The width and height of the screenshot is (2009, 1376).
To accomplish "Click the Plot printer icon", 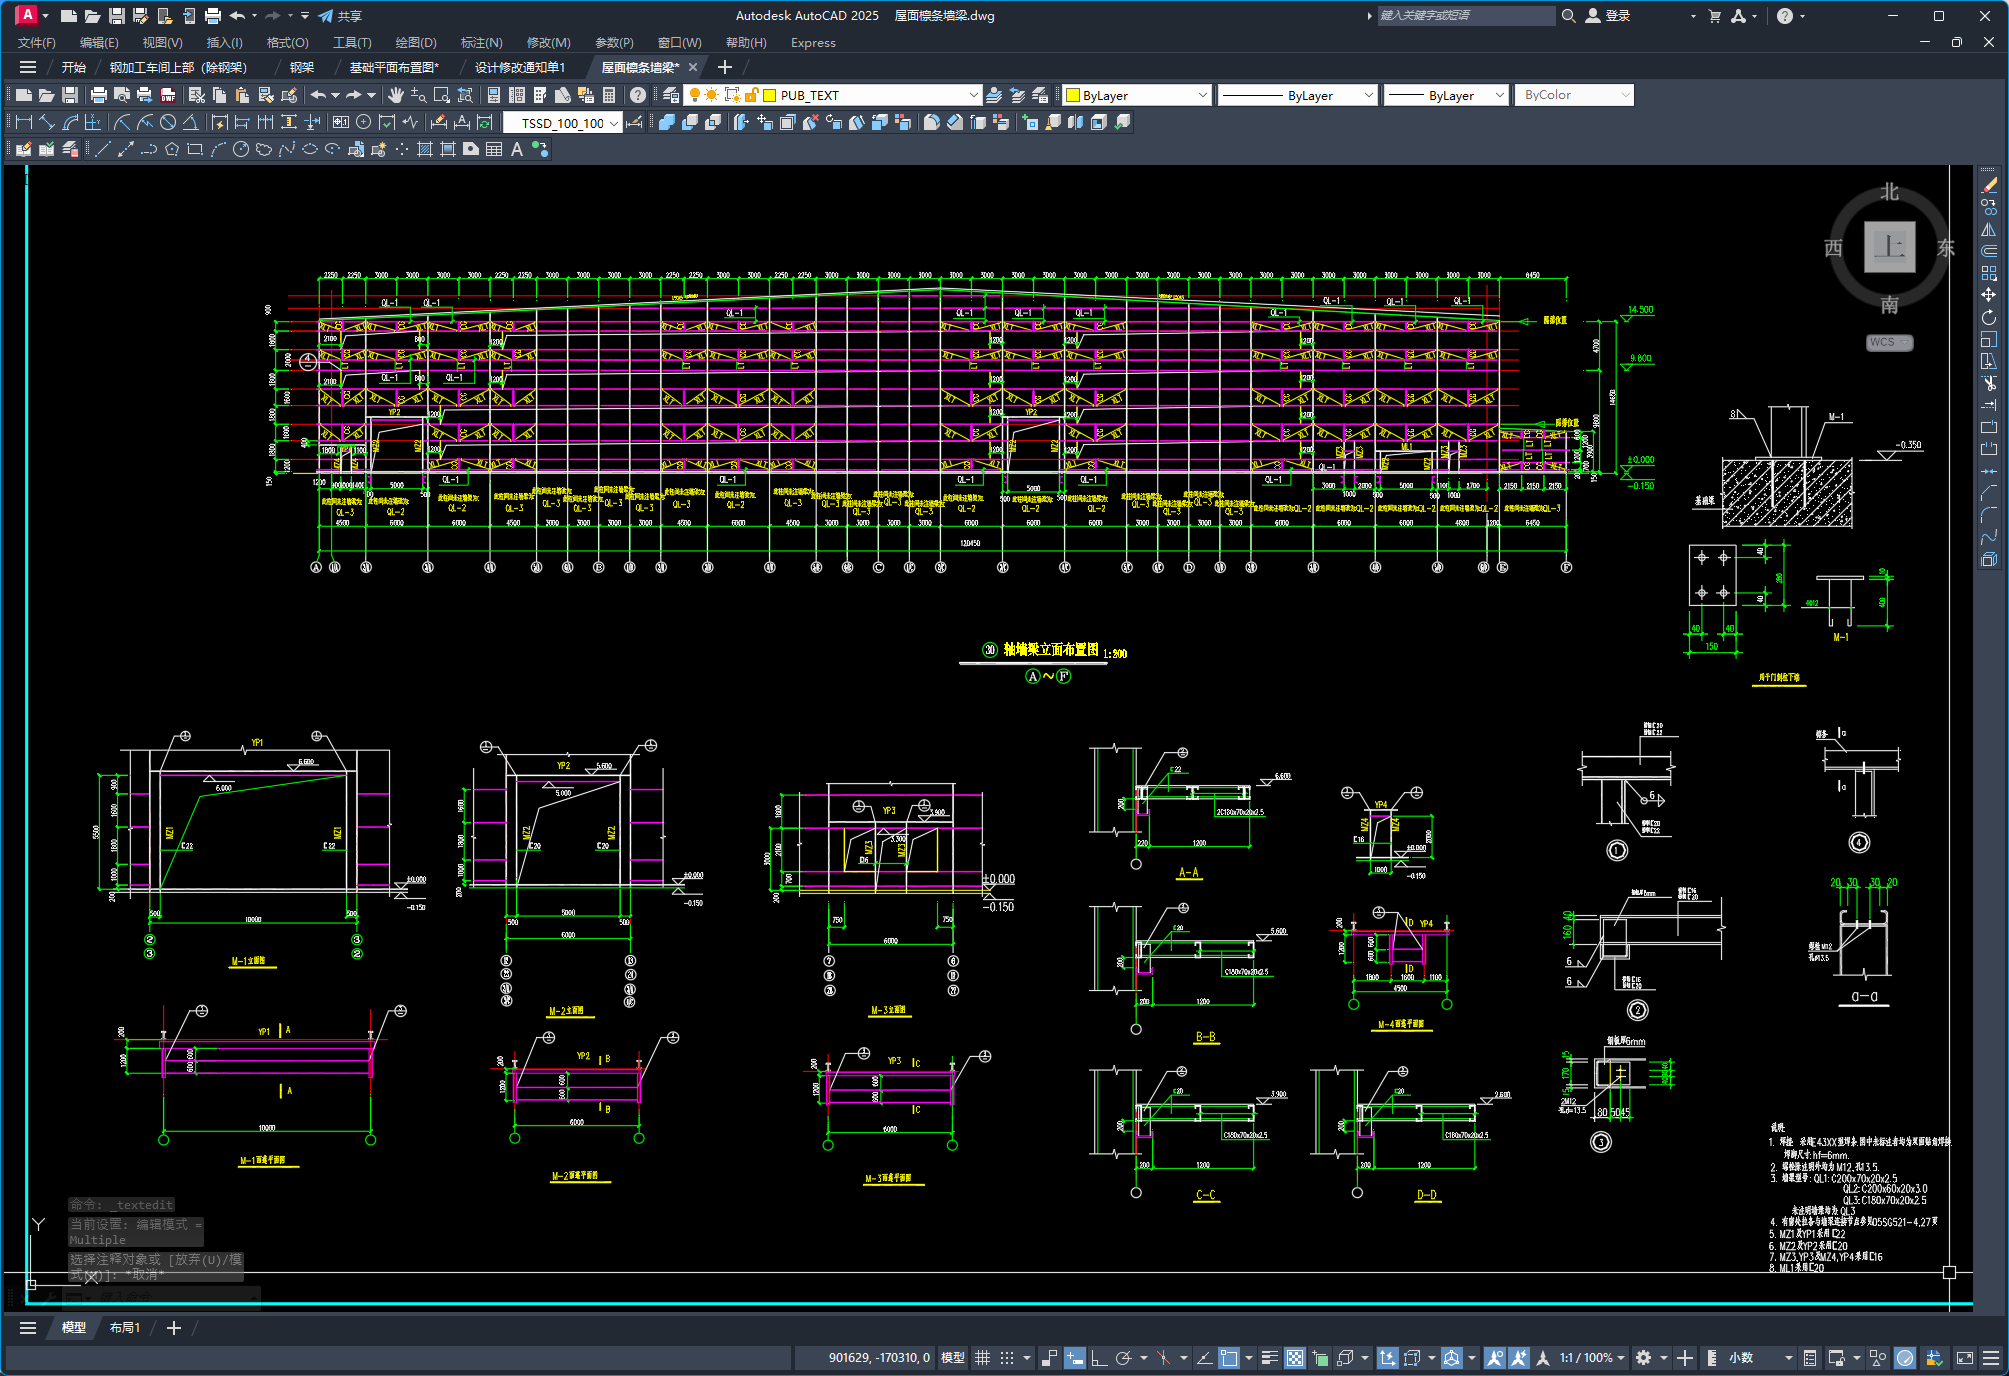I will pos(98,95).
